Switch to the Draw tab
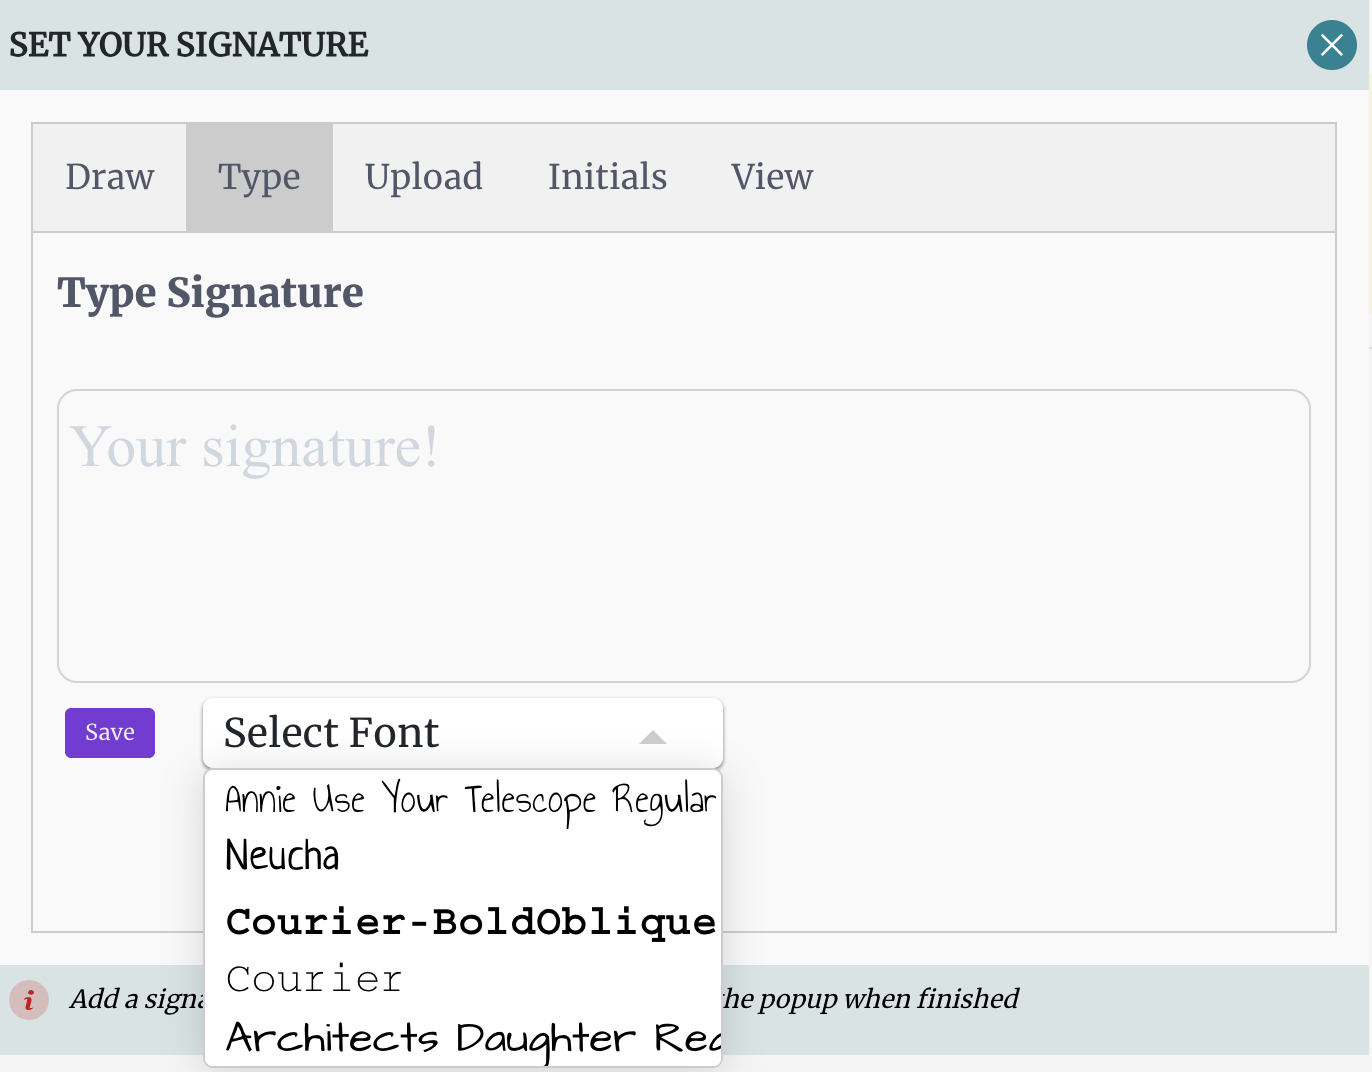The width and height of the screenshot is (1372, 1072). pyautogui.click(x=110, y=177)
